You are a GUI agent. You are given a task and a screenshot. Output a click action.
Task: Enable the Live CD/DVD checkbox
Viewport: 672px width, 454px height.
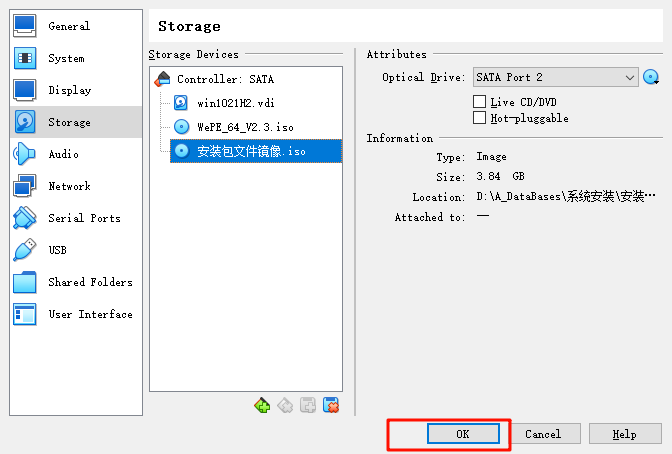pyautogui.click(x=479, y=102)
